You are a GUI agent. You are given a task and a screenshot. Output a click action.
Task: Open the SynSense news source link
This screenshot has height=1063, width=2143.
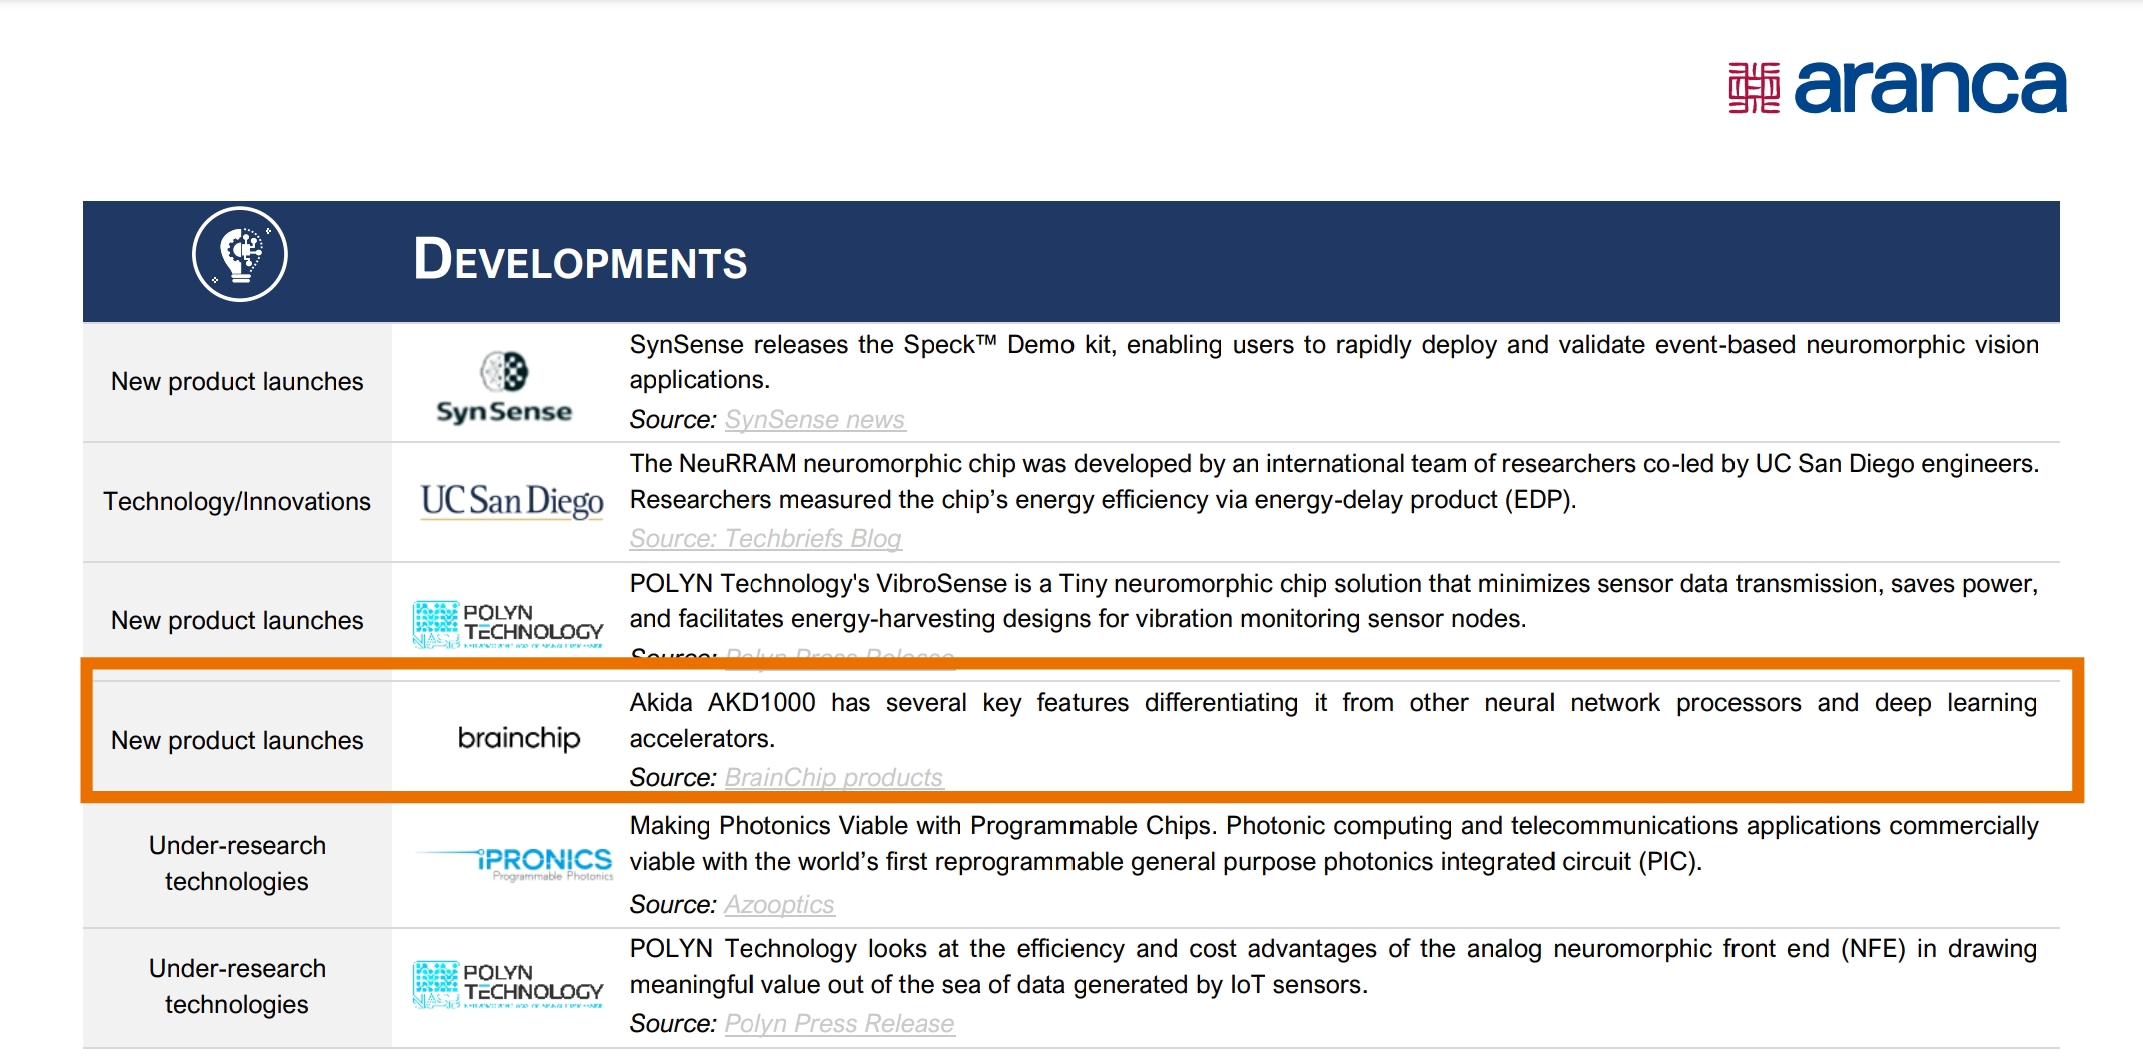click(x=815, y=420)
